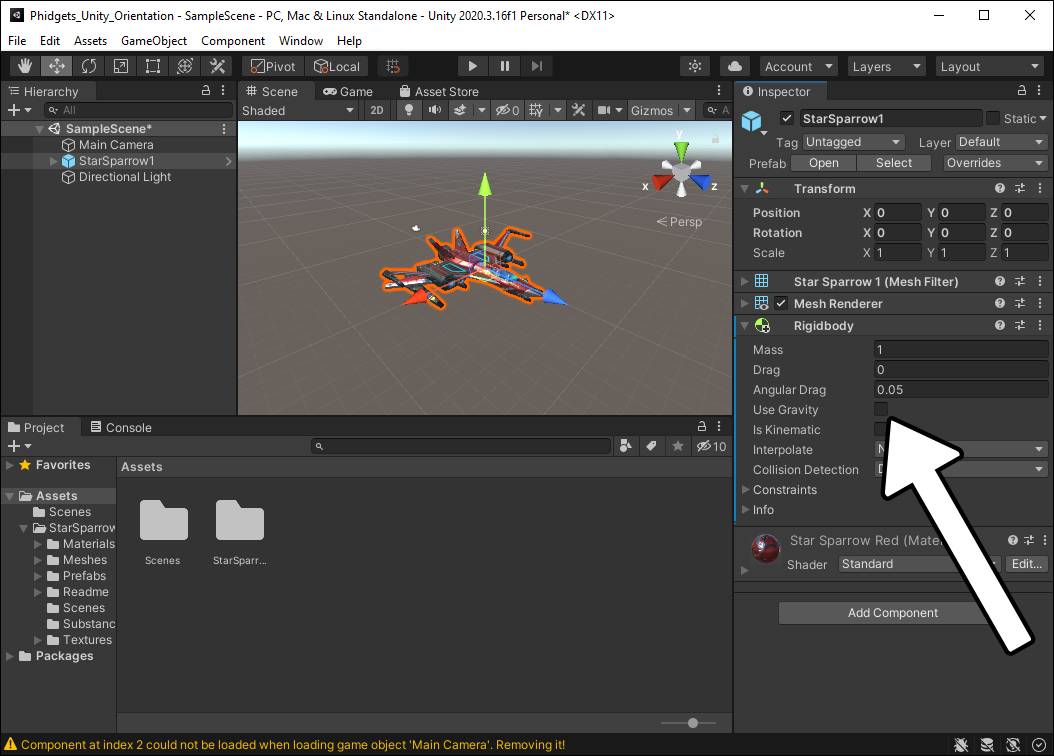Viewport: 1054px width, 756px height.
Task: Open the Component menu
Action: [x=233, y=40]
